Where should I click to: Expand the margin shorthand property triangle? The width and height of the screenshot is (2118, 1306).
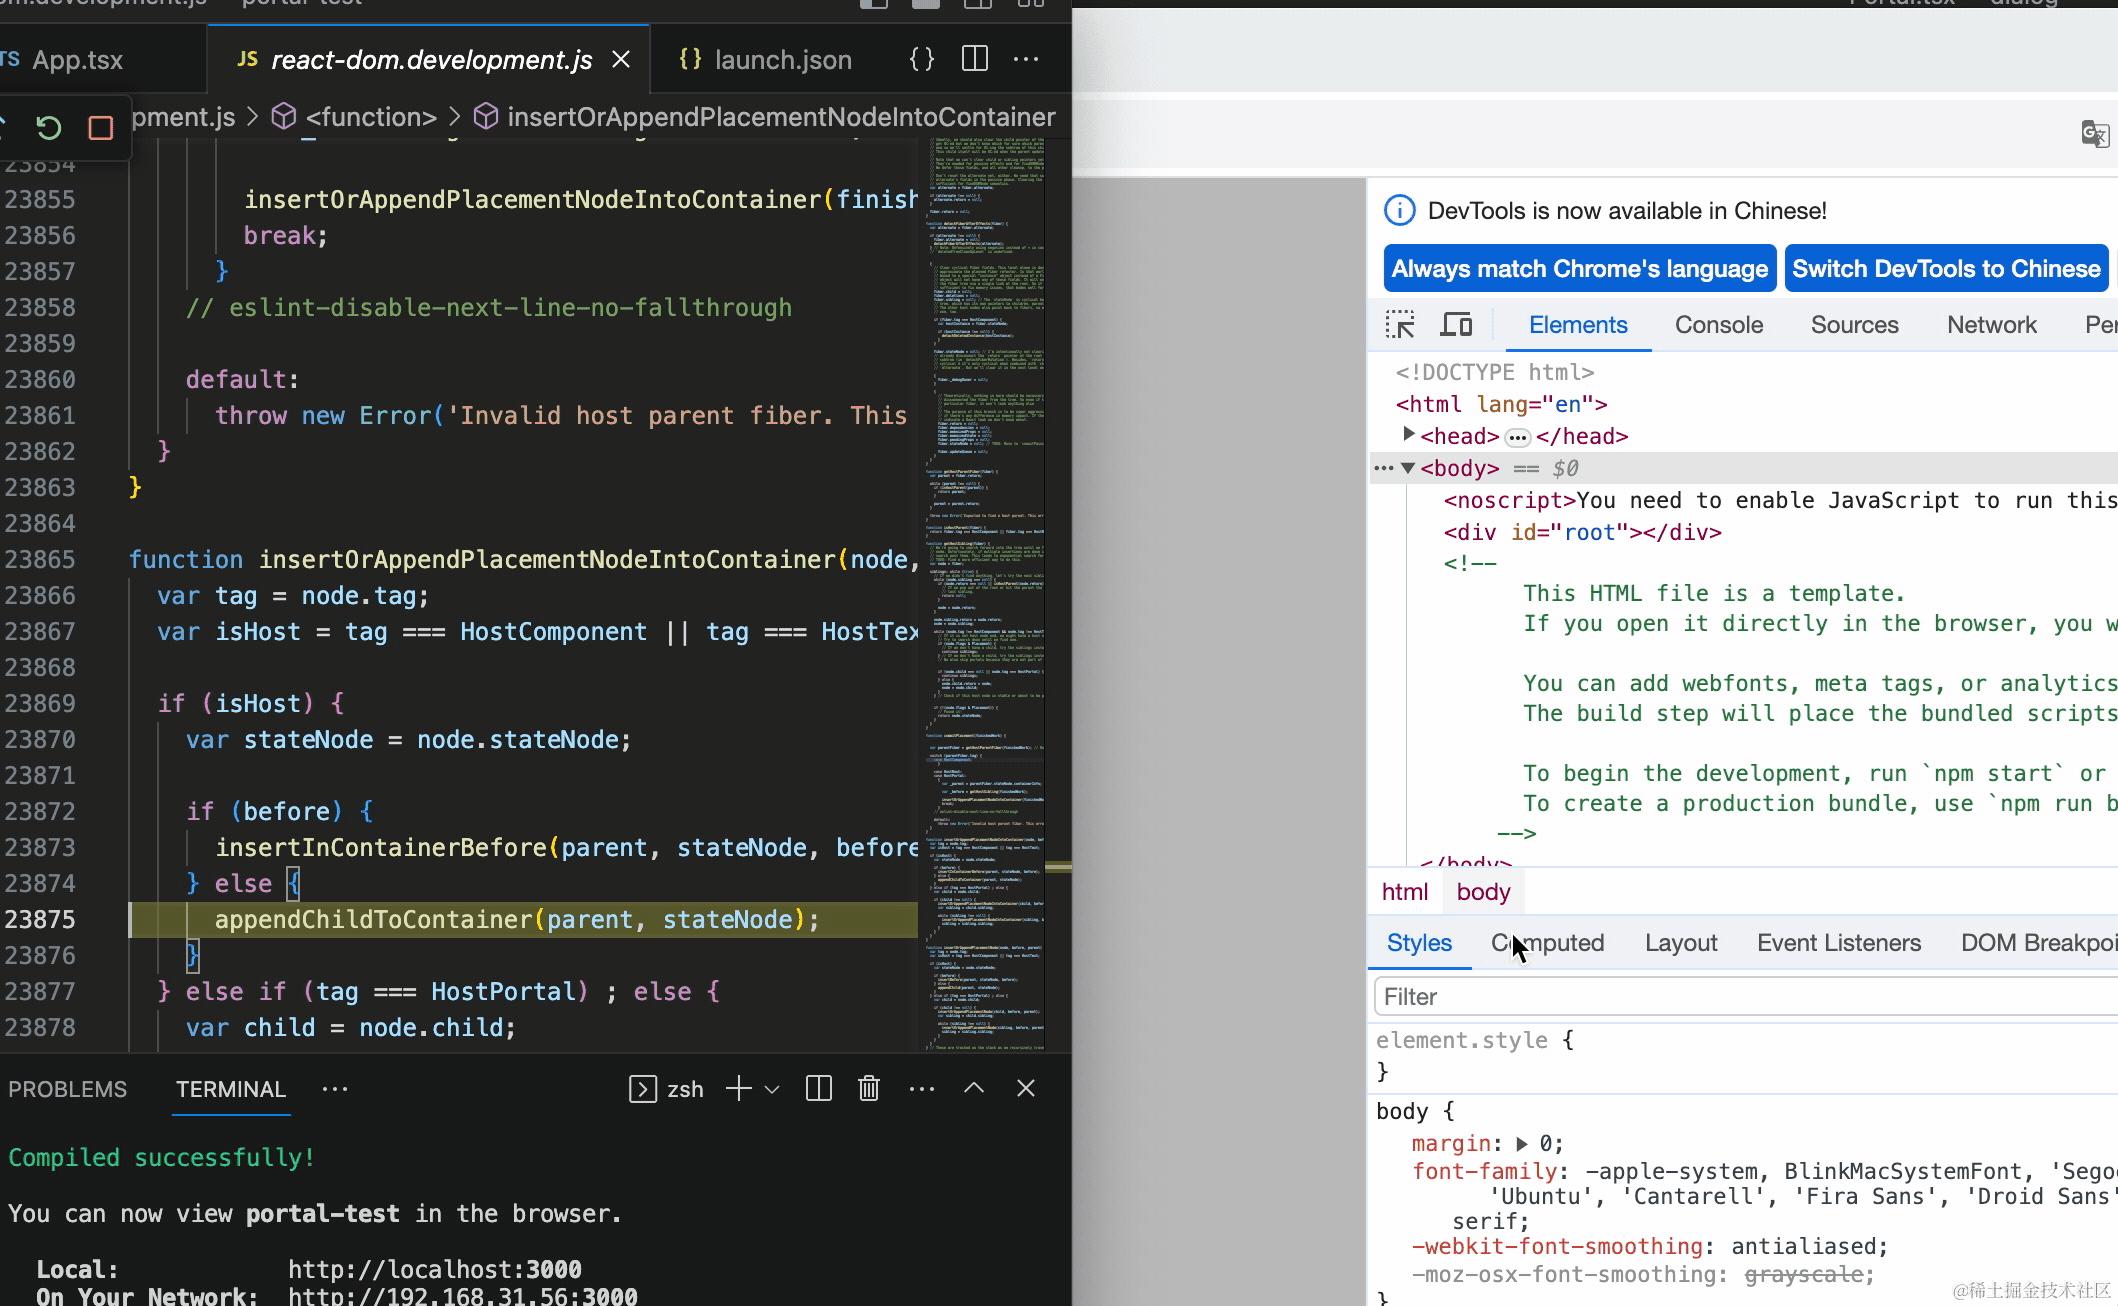[x=1521, y=1144]
